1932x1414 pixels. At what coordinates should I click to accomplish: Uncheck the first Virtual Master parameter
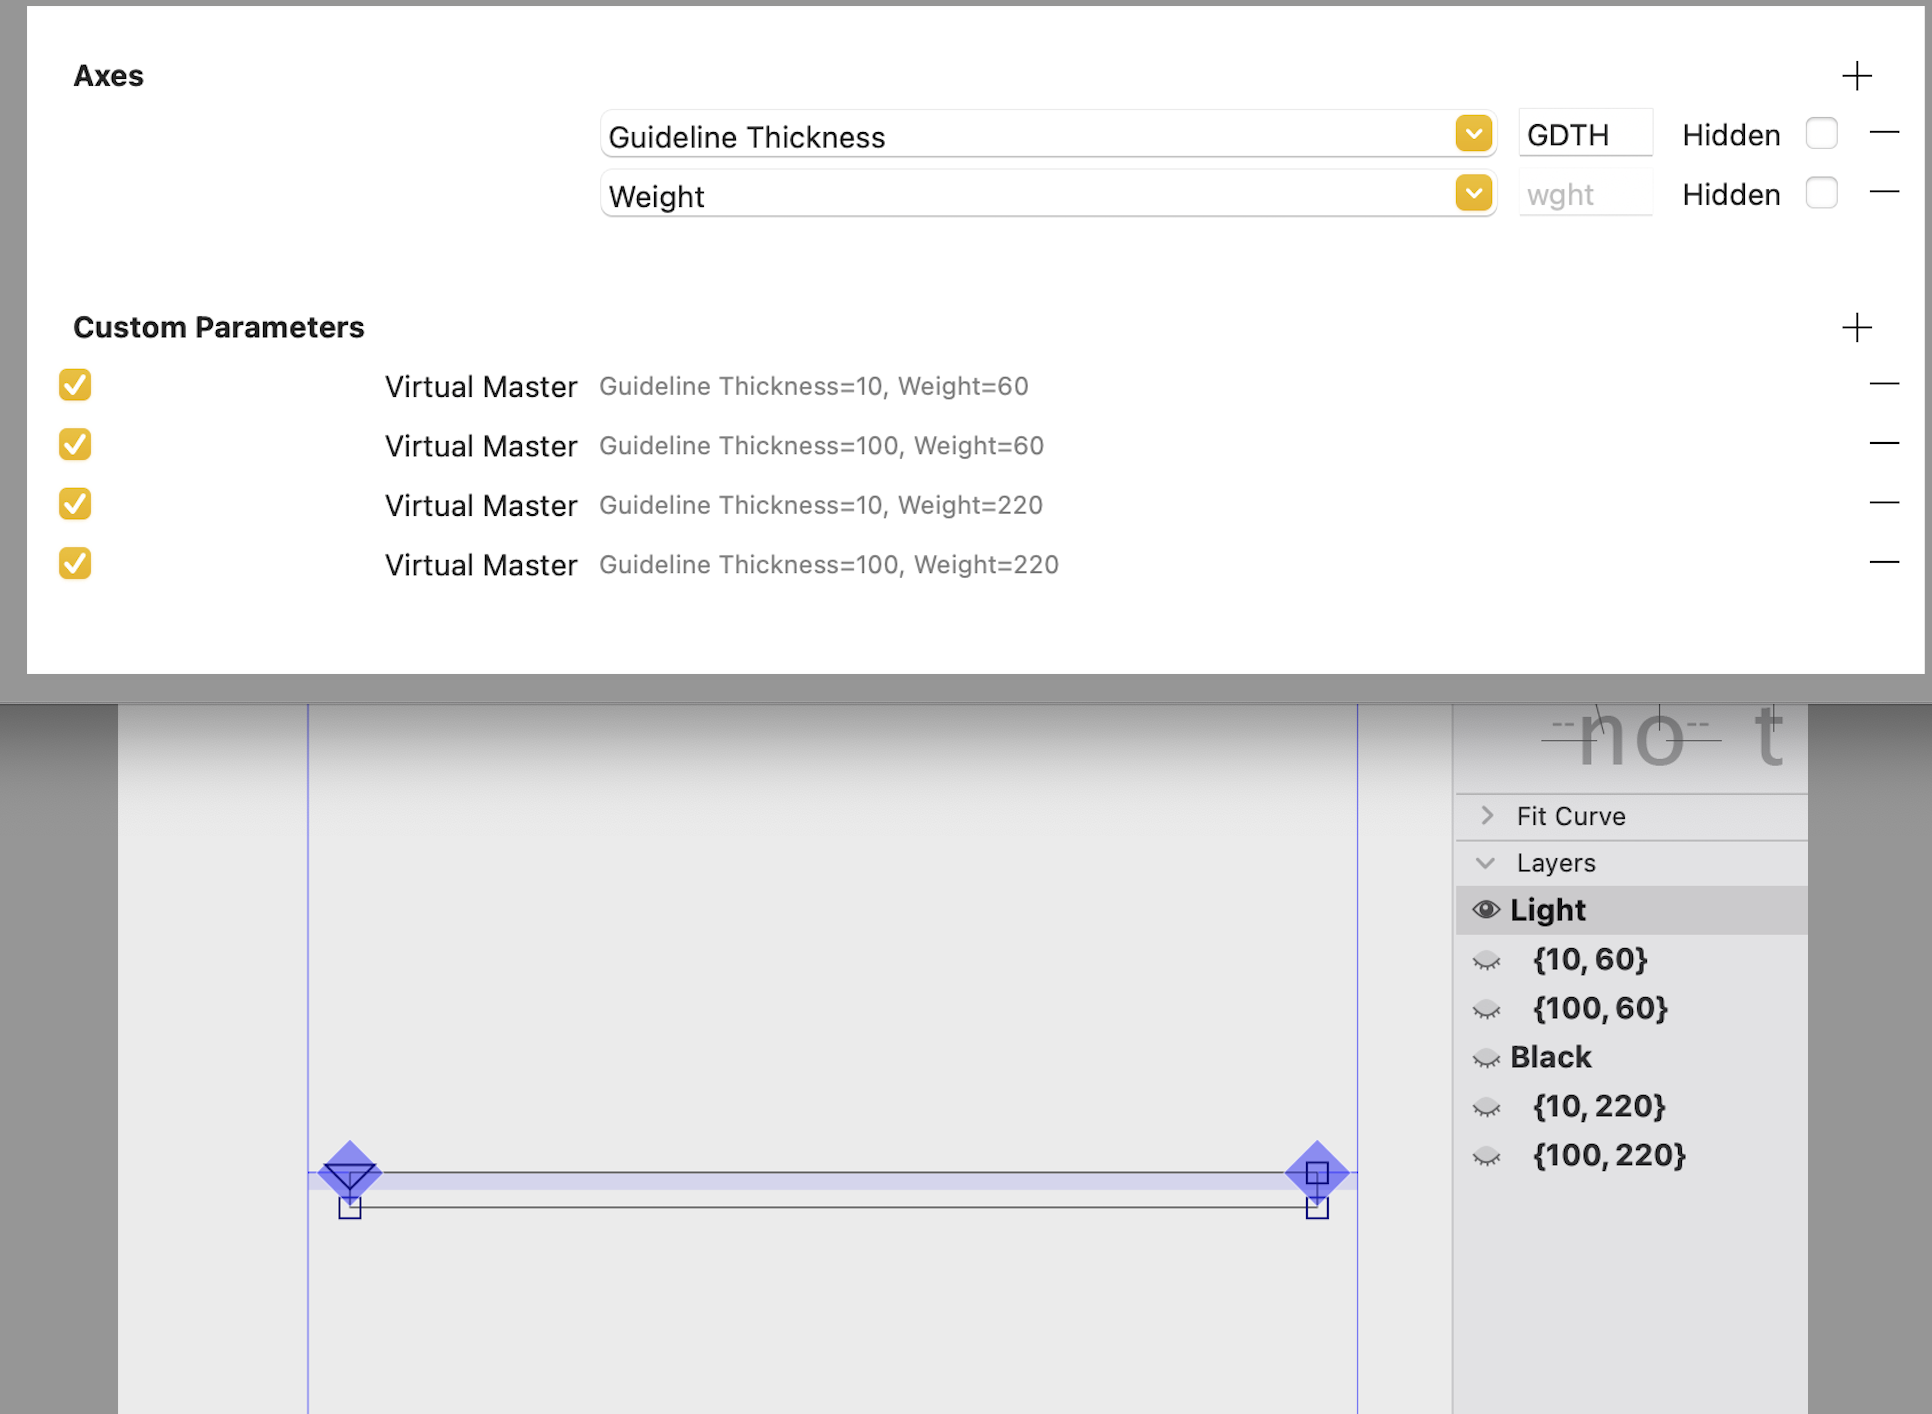click(x=75, y=385)
